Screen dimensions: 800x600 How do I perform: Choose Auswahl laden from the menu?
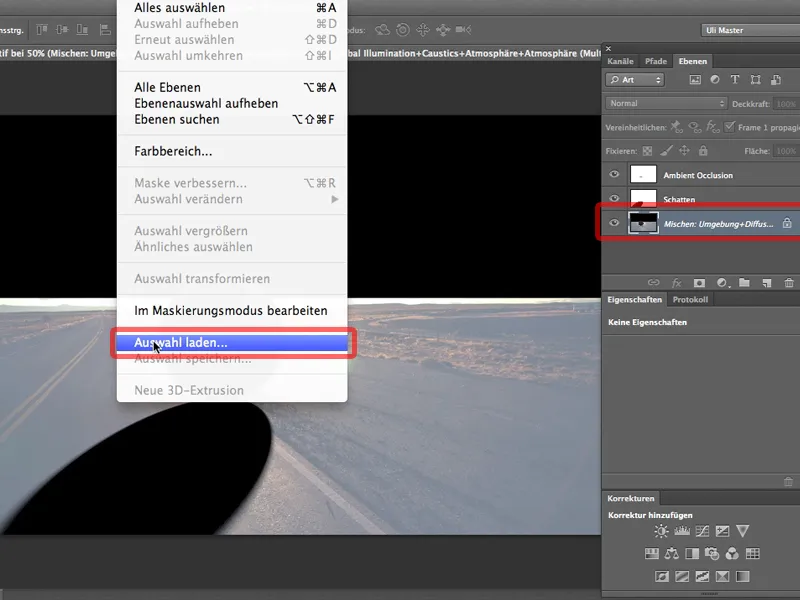232,343
